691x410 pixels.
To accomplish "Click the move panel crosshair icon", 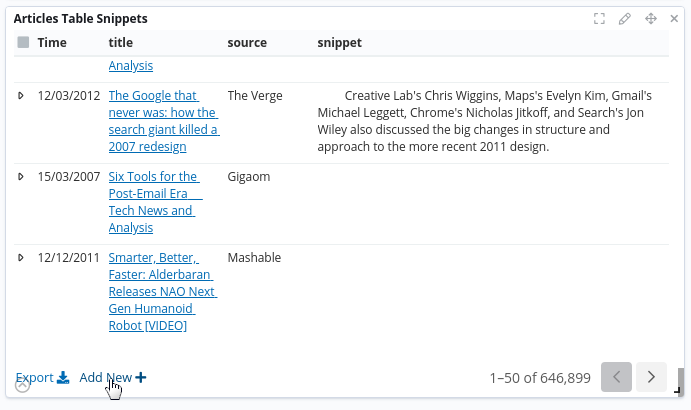I will point(650,19).
